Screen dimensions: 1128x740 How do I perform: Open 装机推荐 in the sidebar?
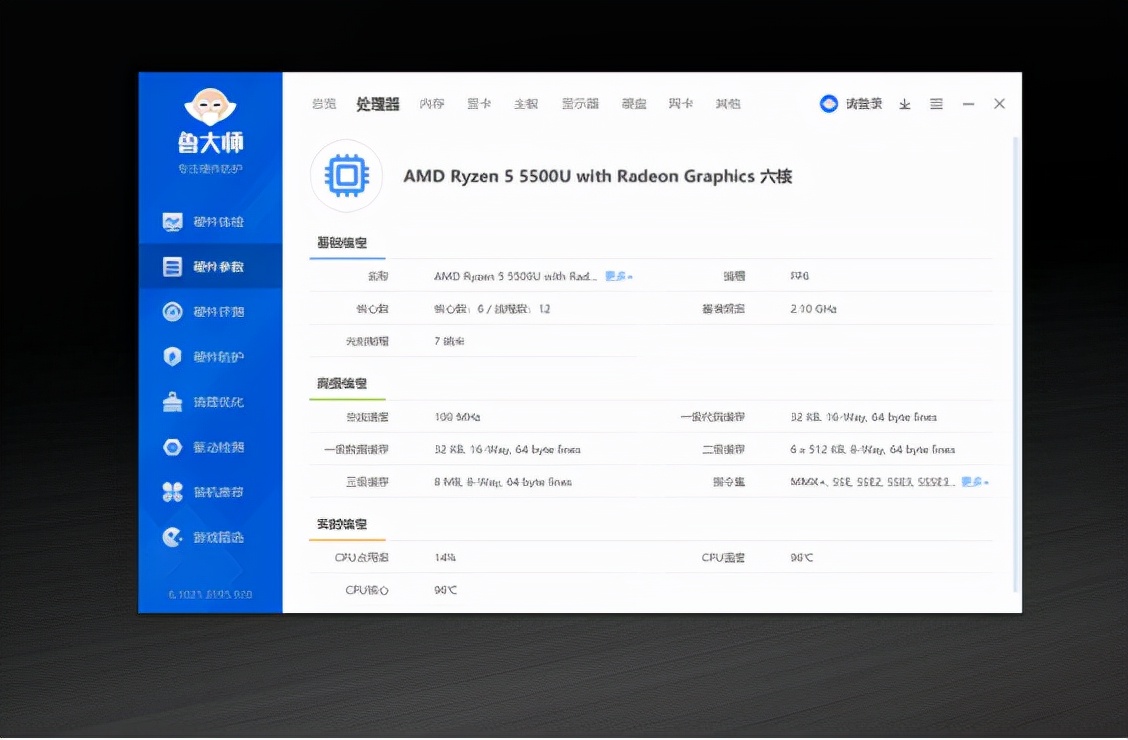click(x=210, y=492)
